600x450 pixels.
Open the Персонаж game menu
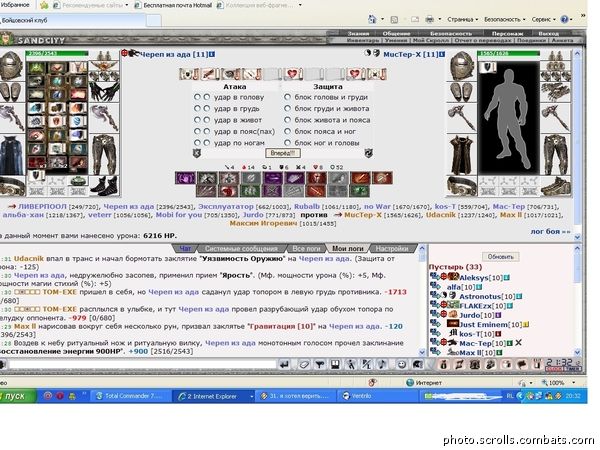[508, 34]
